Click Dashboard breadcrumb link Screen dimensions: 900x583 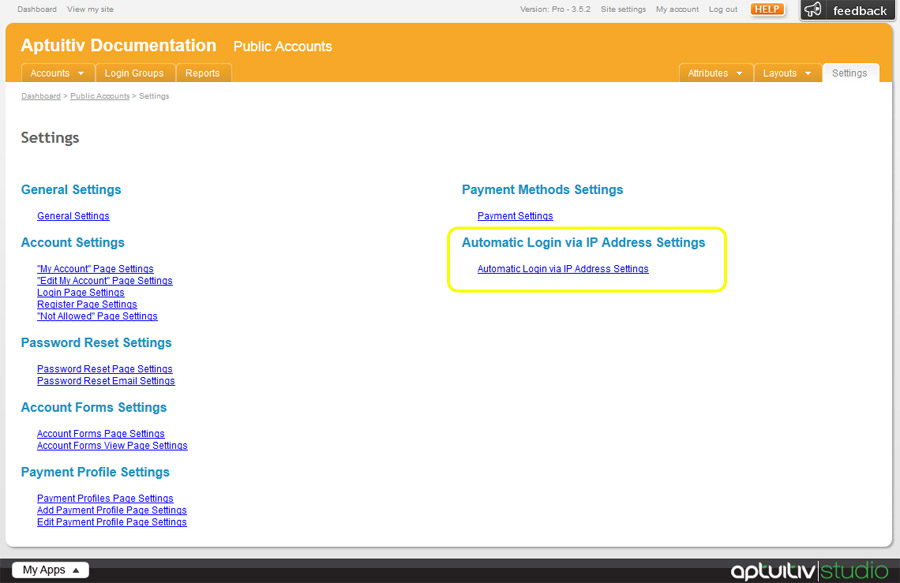(41, 96)
